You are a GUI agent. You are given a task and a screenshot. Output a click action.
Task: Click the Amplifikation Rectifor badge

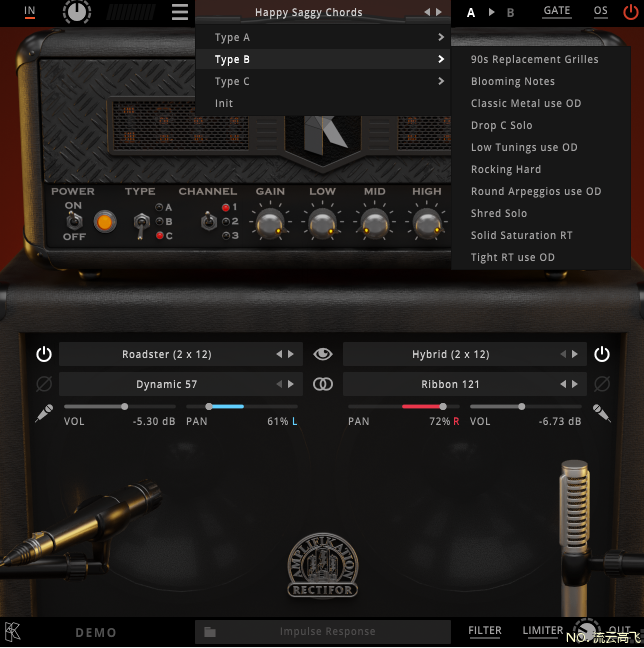pos(323,565)
